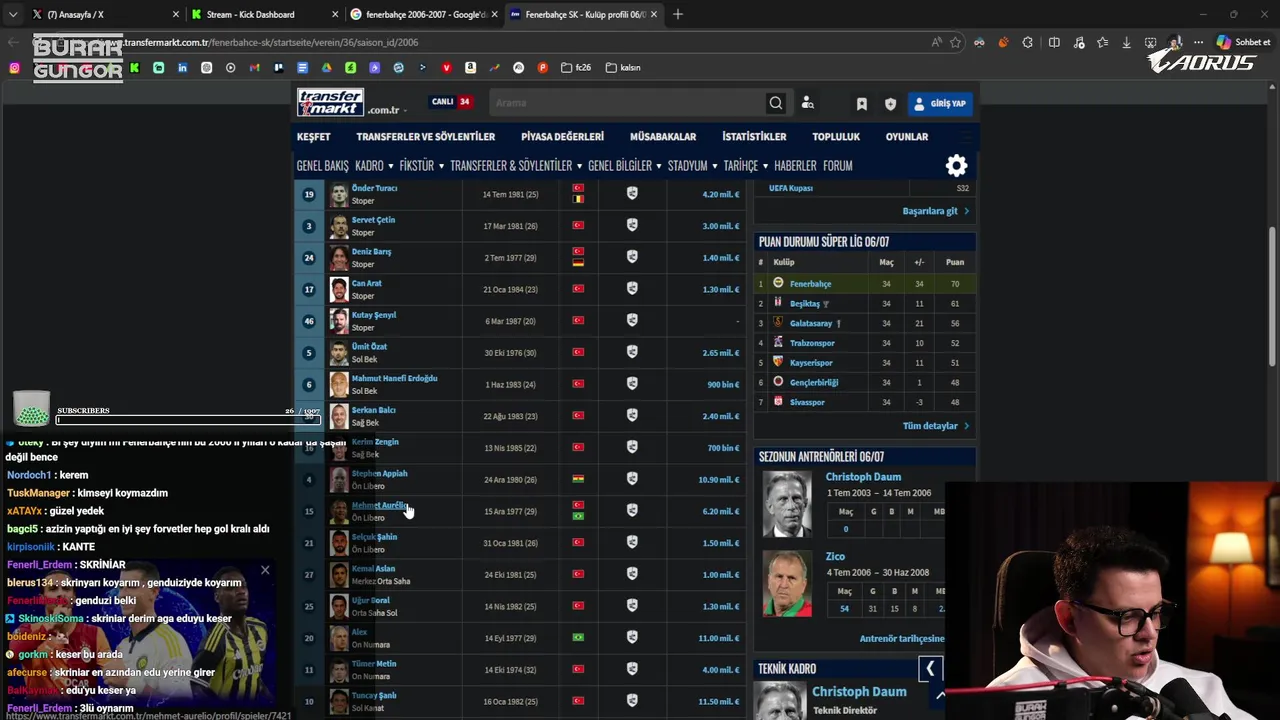Screen dimensions: 1280x720
Task: Open browser extensions puzzle icon
Action: 1028,43
